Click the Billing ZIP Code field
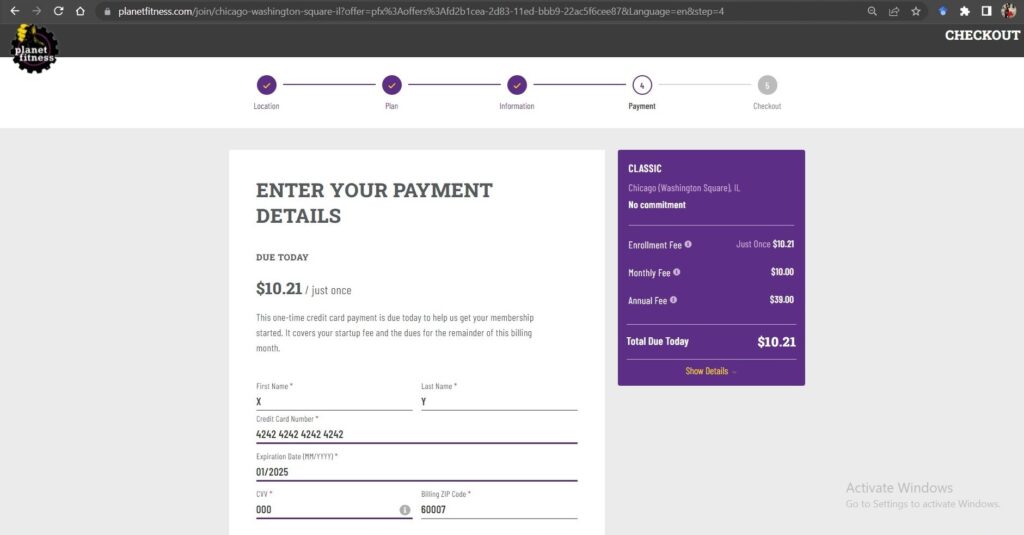 (x=499, y=510)
